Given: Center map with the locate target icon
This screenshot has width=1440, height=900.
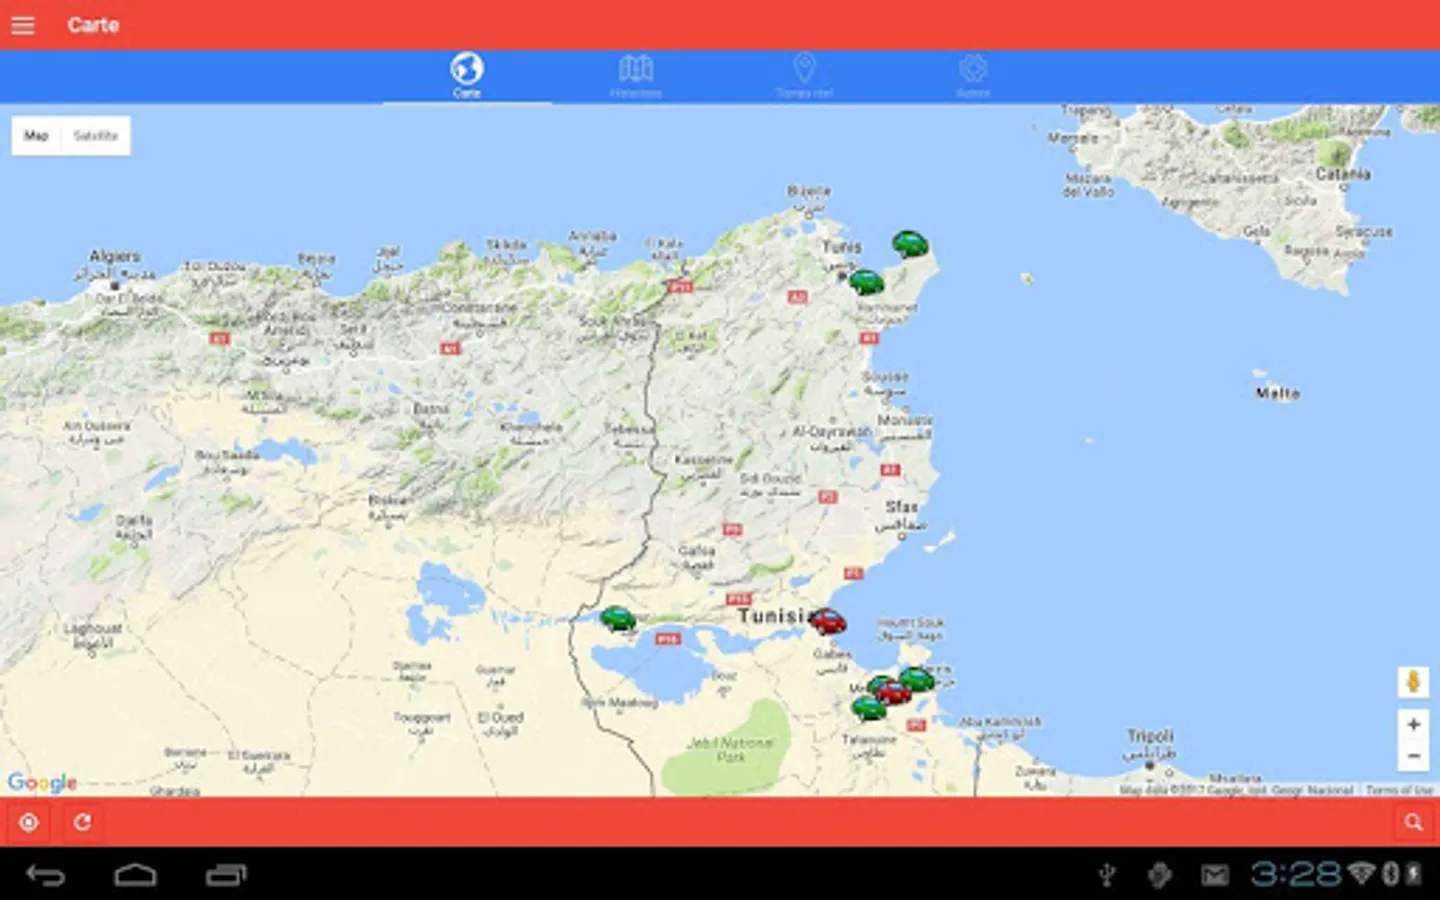Looking at the screenshot, I should [29, 822].
